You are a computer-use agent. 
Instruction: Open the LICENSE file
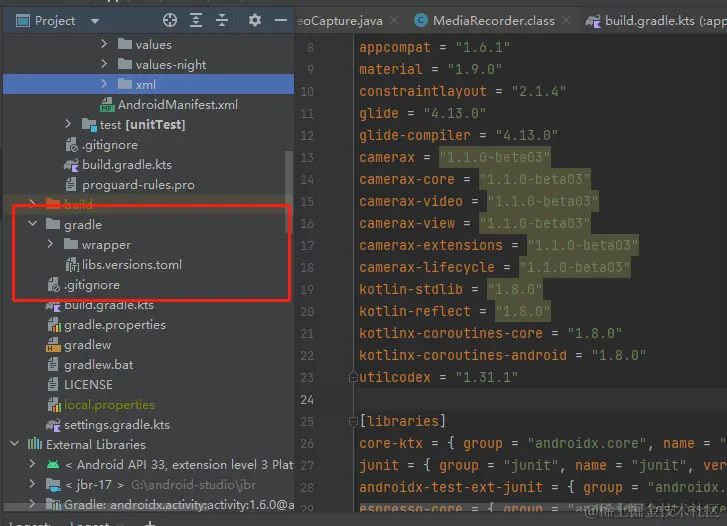(88, 385)
